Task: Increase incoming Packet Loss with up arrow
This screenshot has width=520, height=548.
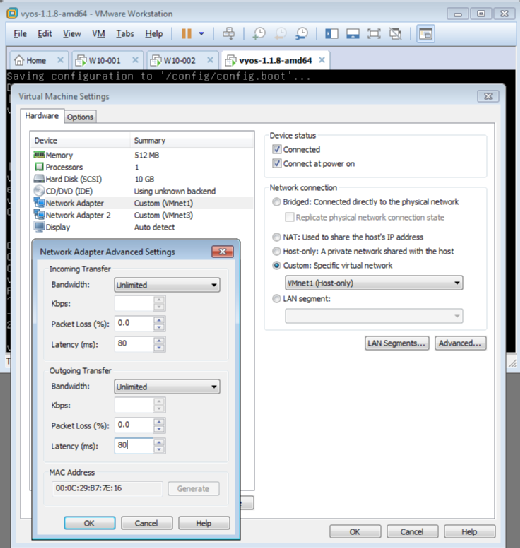Action: pyautogui.click(x=159, y=320)
